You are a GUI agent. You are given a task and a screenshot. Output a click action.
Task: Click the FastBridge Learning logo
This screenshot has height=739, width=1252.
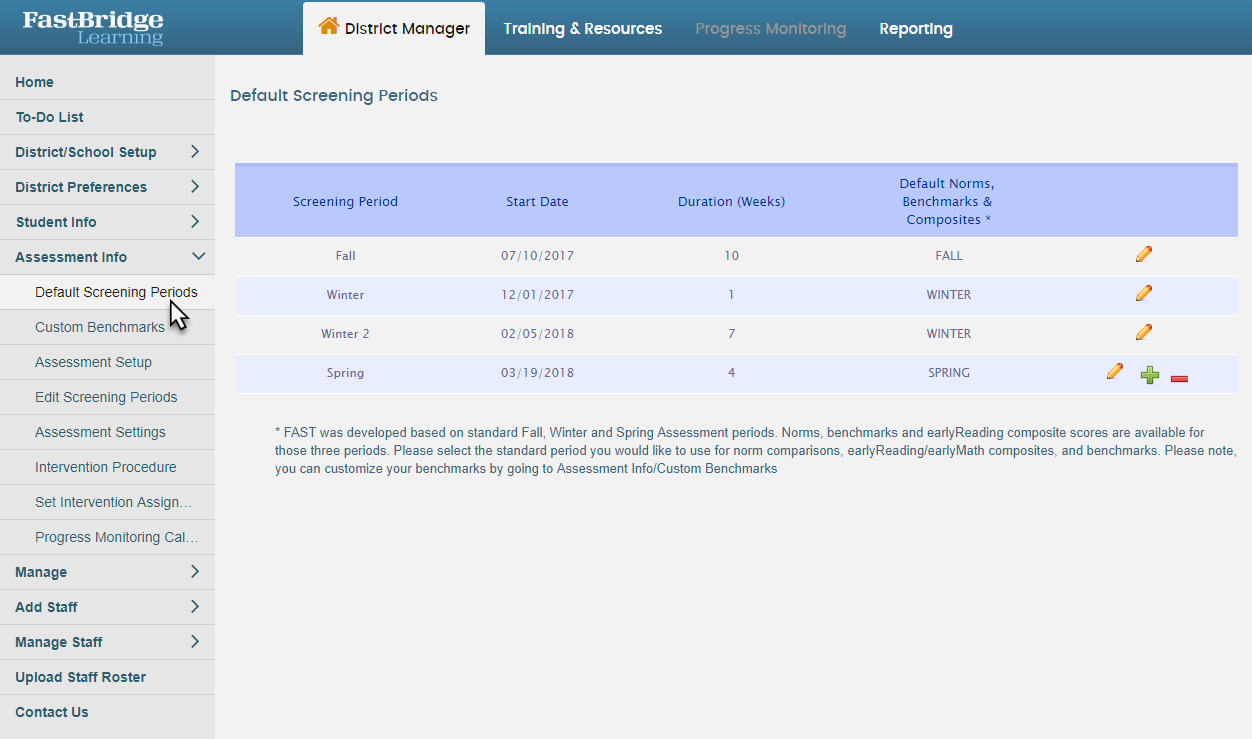pos(93,28)
